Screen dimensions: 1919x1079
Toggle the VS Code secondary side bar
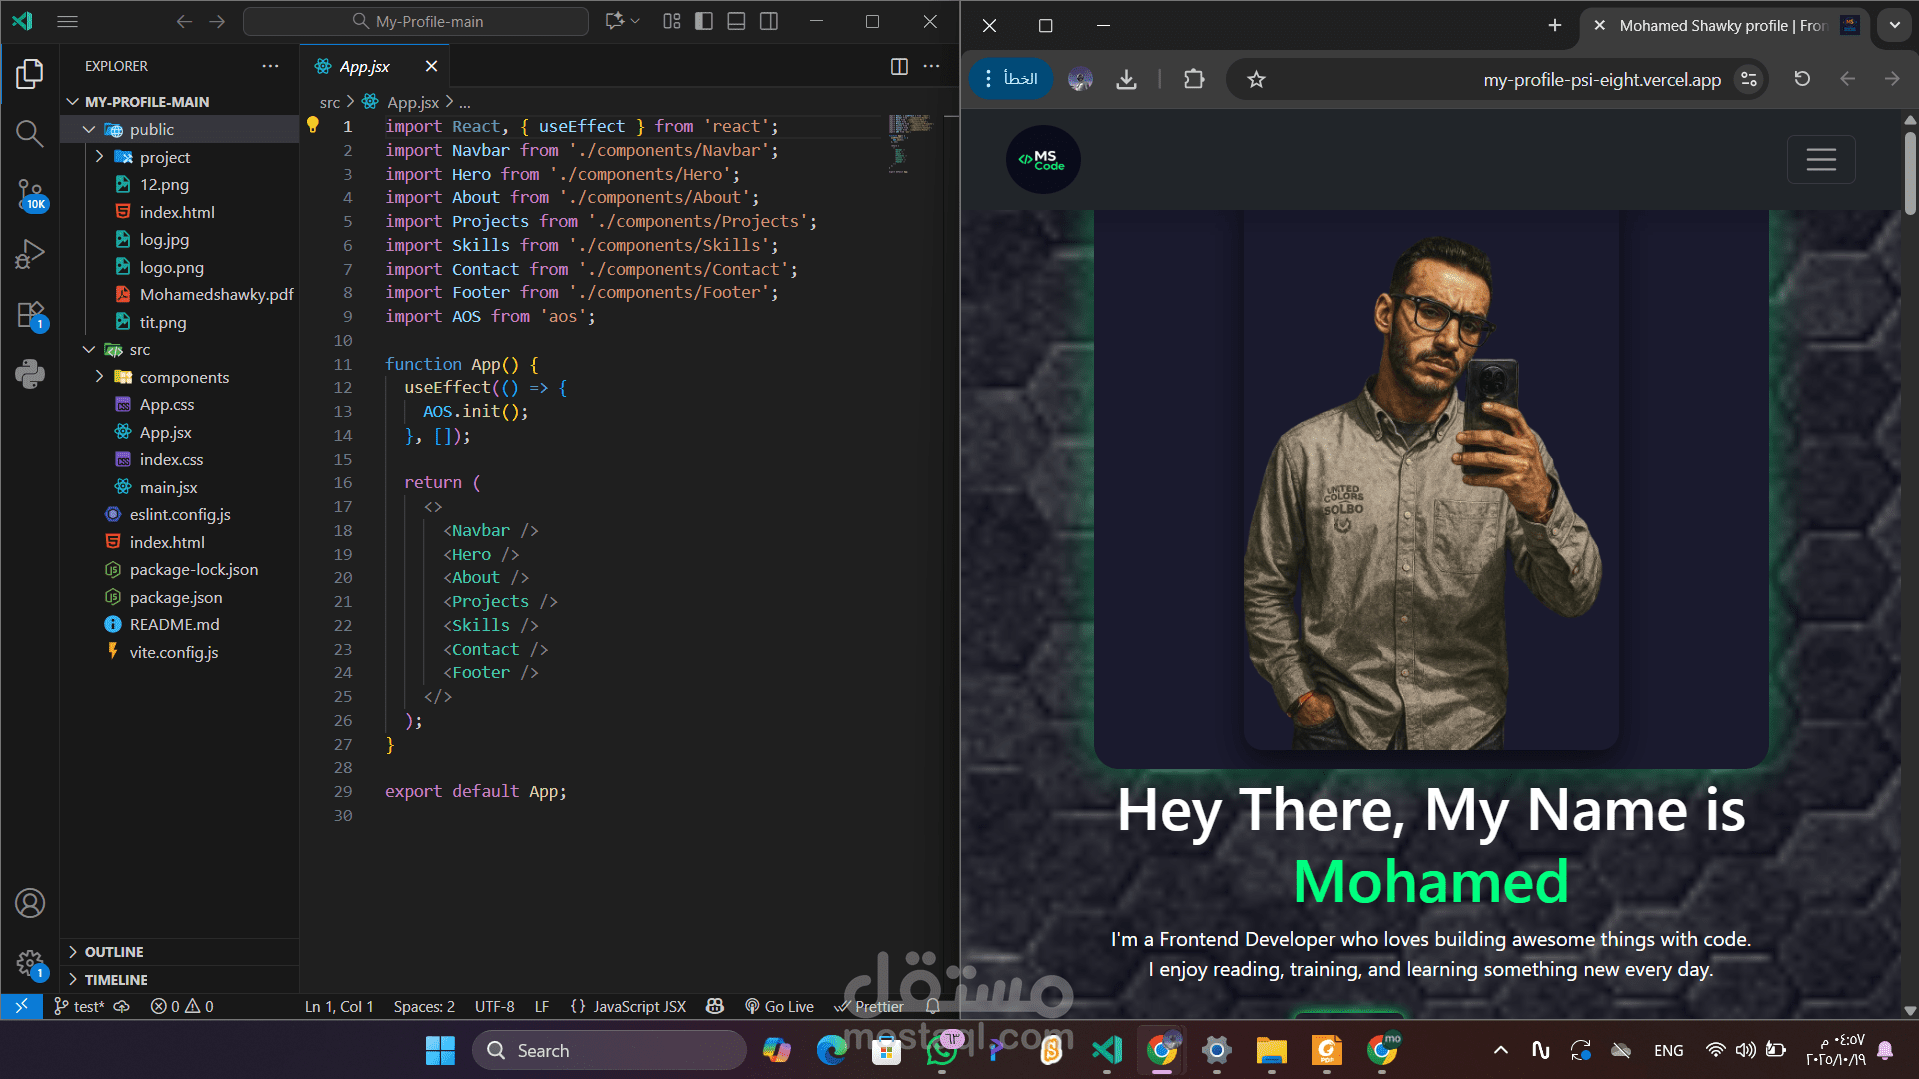point(769,21)
